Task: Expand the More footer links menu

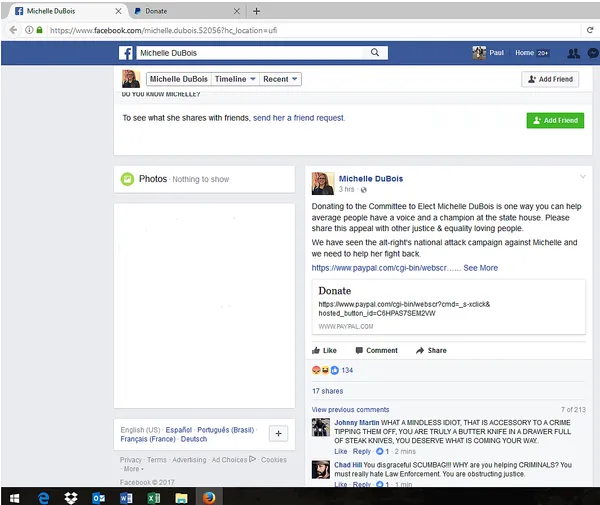Action: [132, 469]
